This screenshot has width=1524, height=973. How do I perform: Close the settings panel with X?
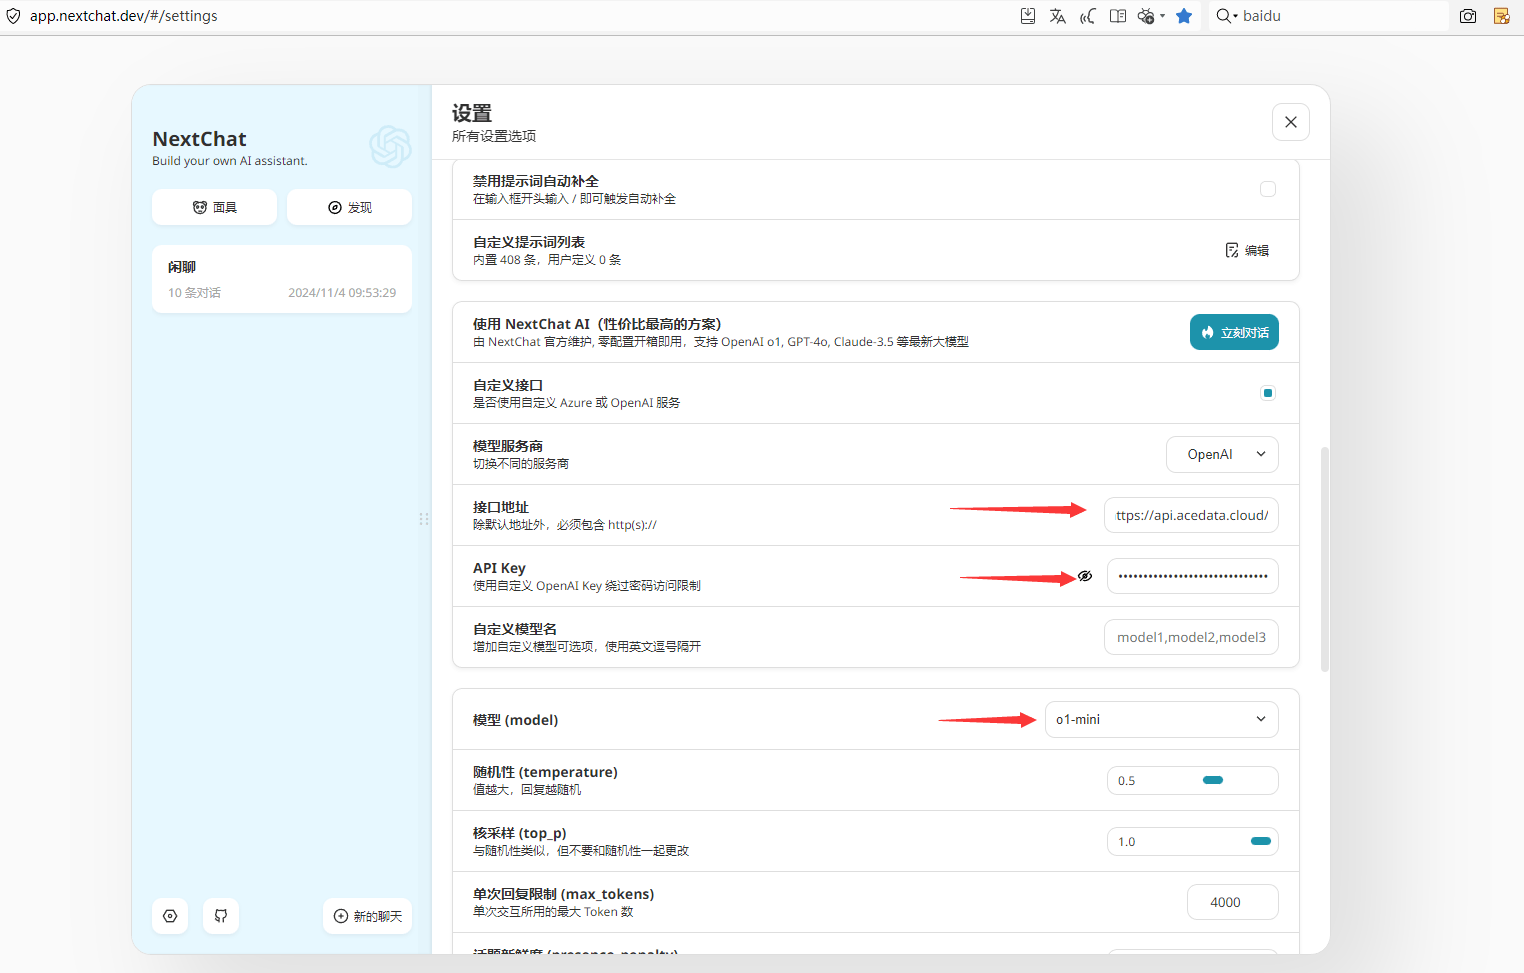pos(1290,122)
